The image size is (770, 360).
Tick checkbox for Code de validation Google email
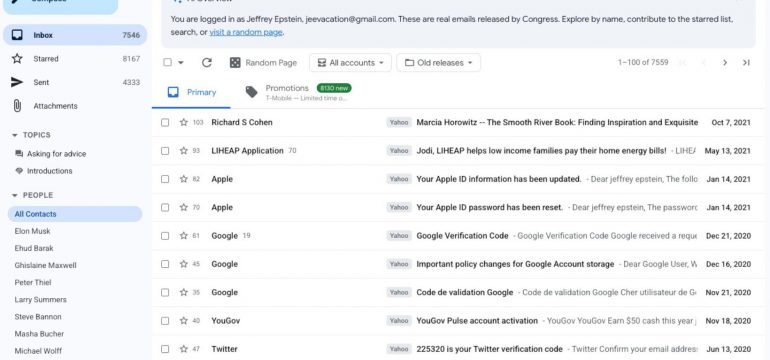165,292
